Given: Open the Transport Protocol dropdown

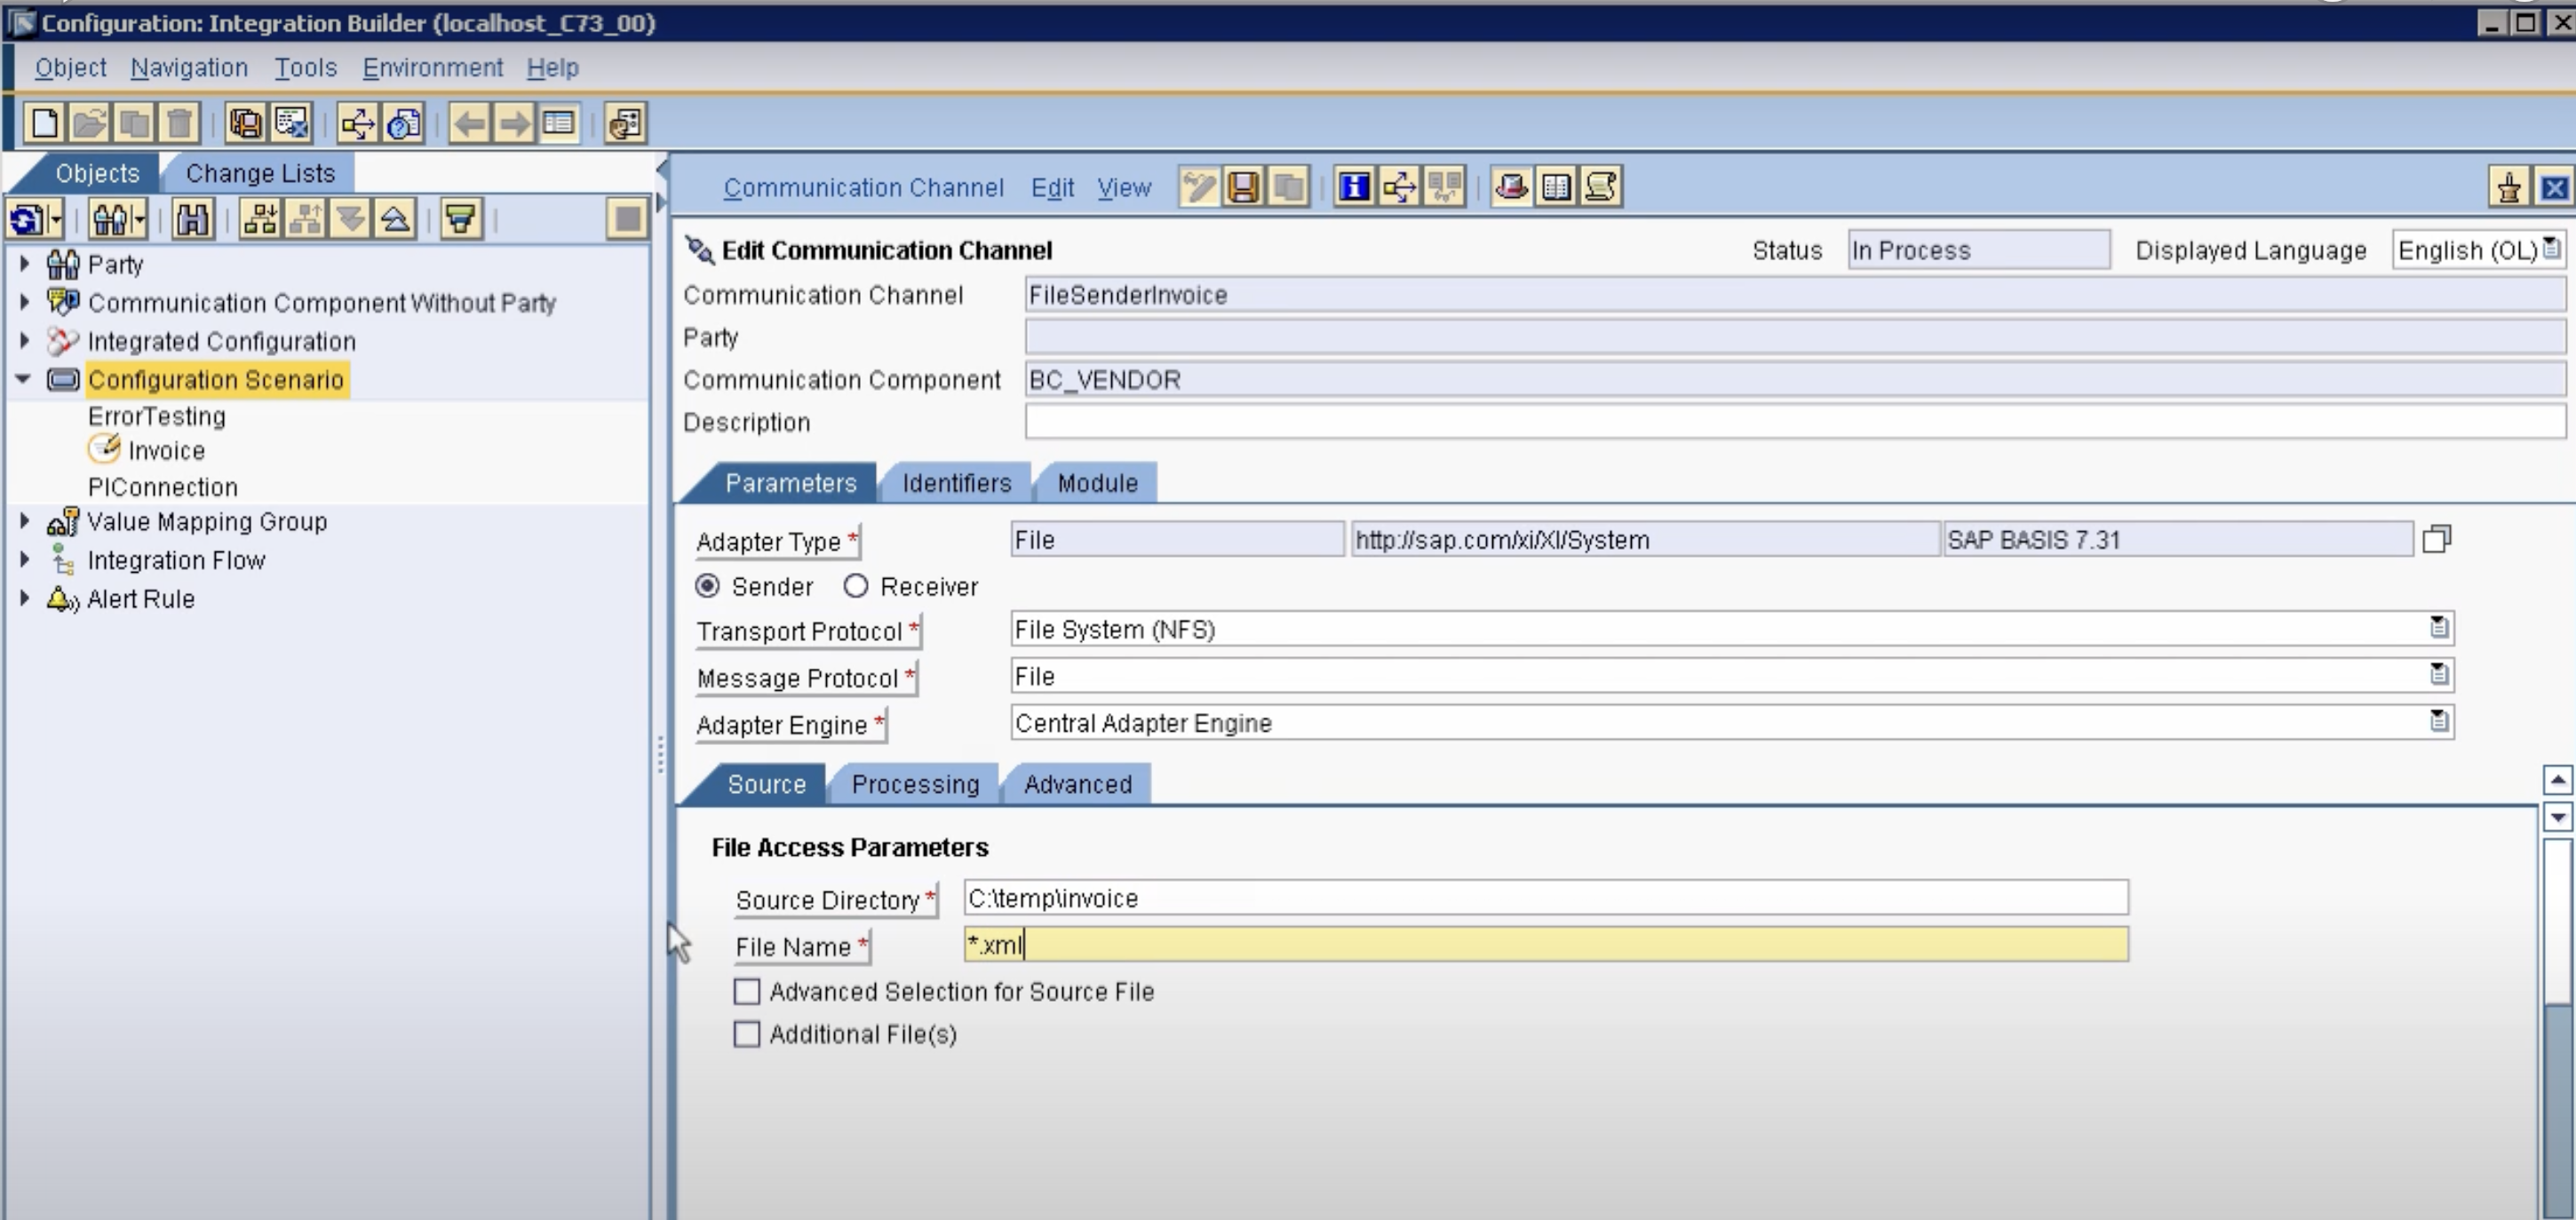Looking at the screenshot, I should pyautogui.click(x=2439, y=629).
